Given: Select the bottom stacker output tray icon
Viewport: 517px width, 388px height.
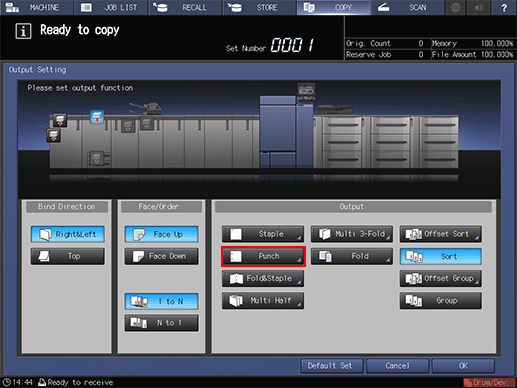Looking at the screenshot, I should pos(96,158).
